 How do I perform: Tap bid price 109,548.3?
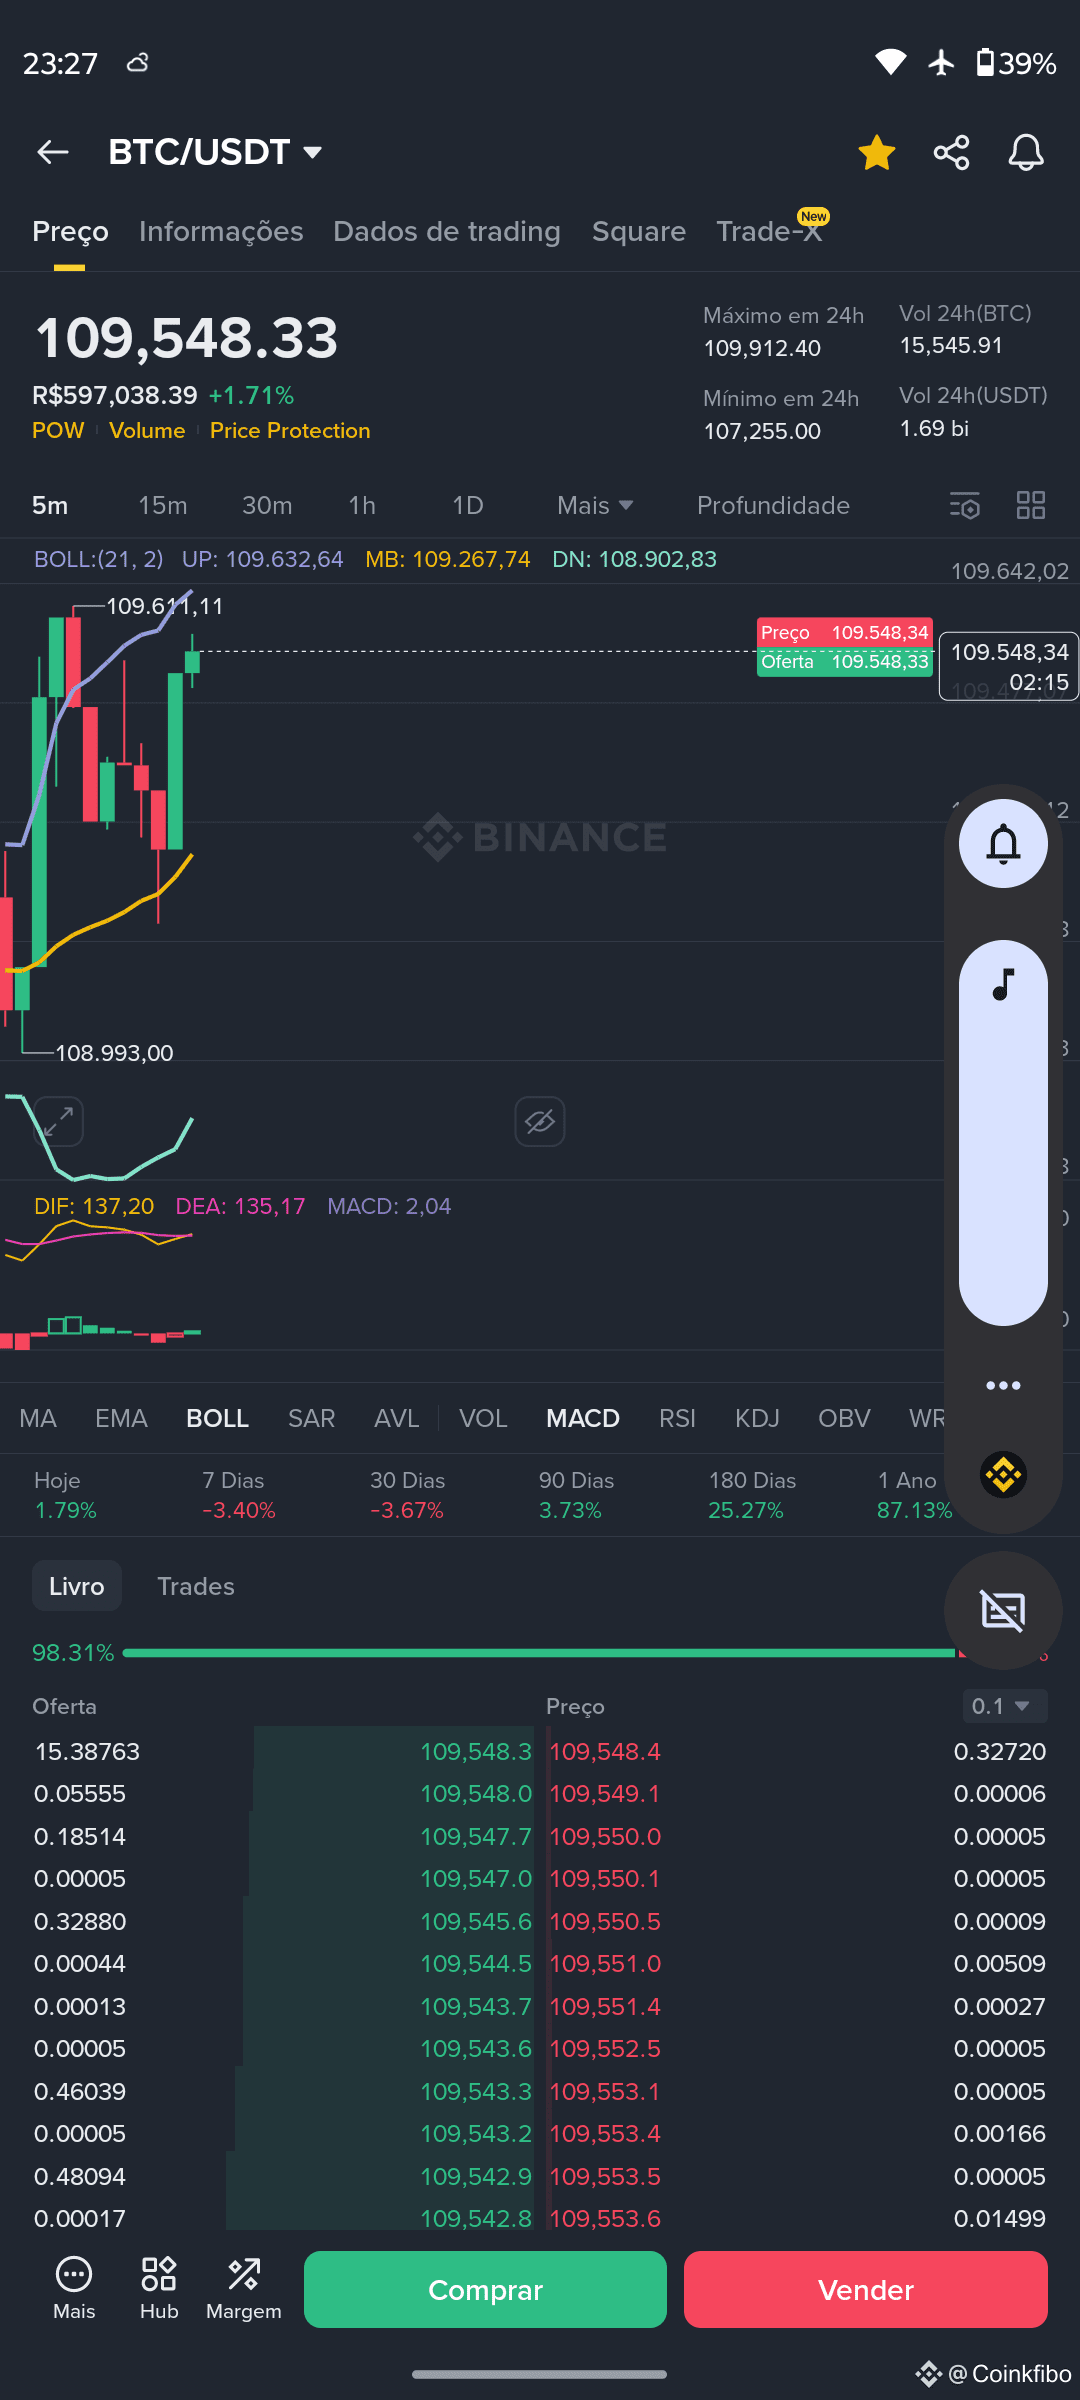(476, 1751)
